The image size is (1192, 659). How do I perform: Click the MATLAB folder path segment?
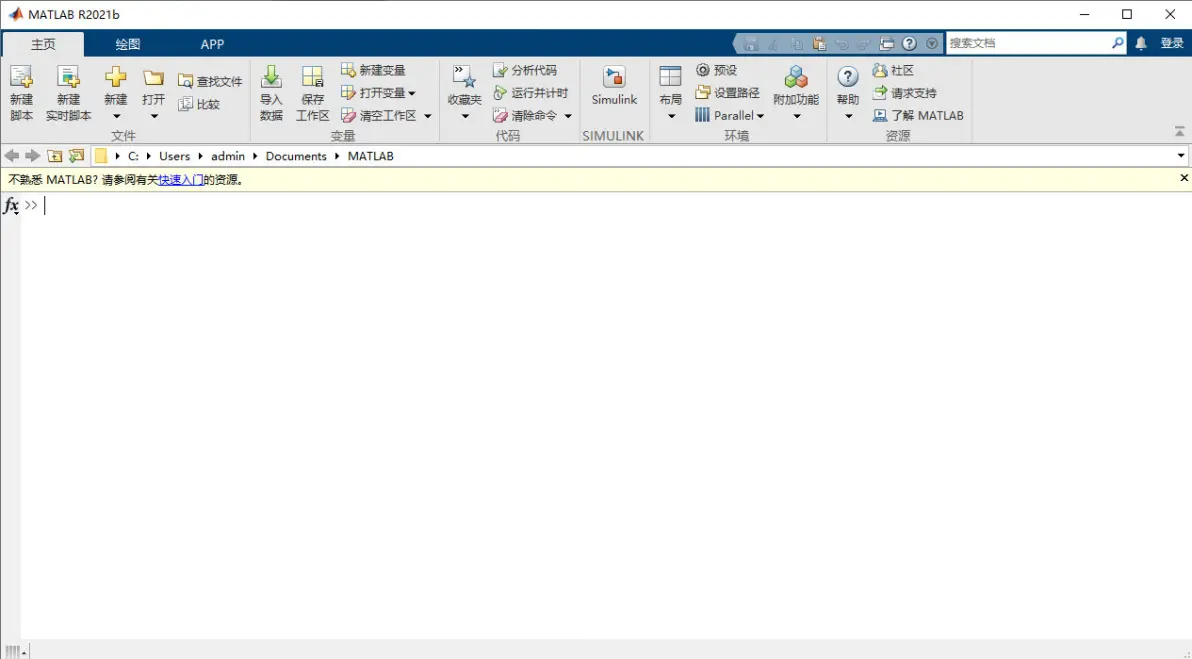[x=371, y=156]
